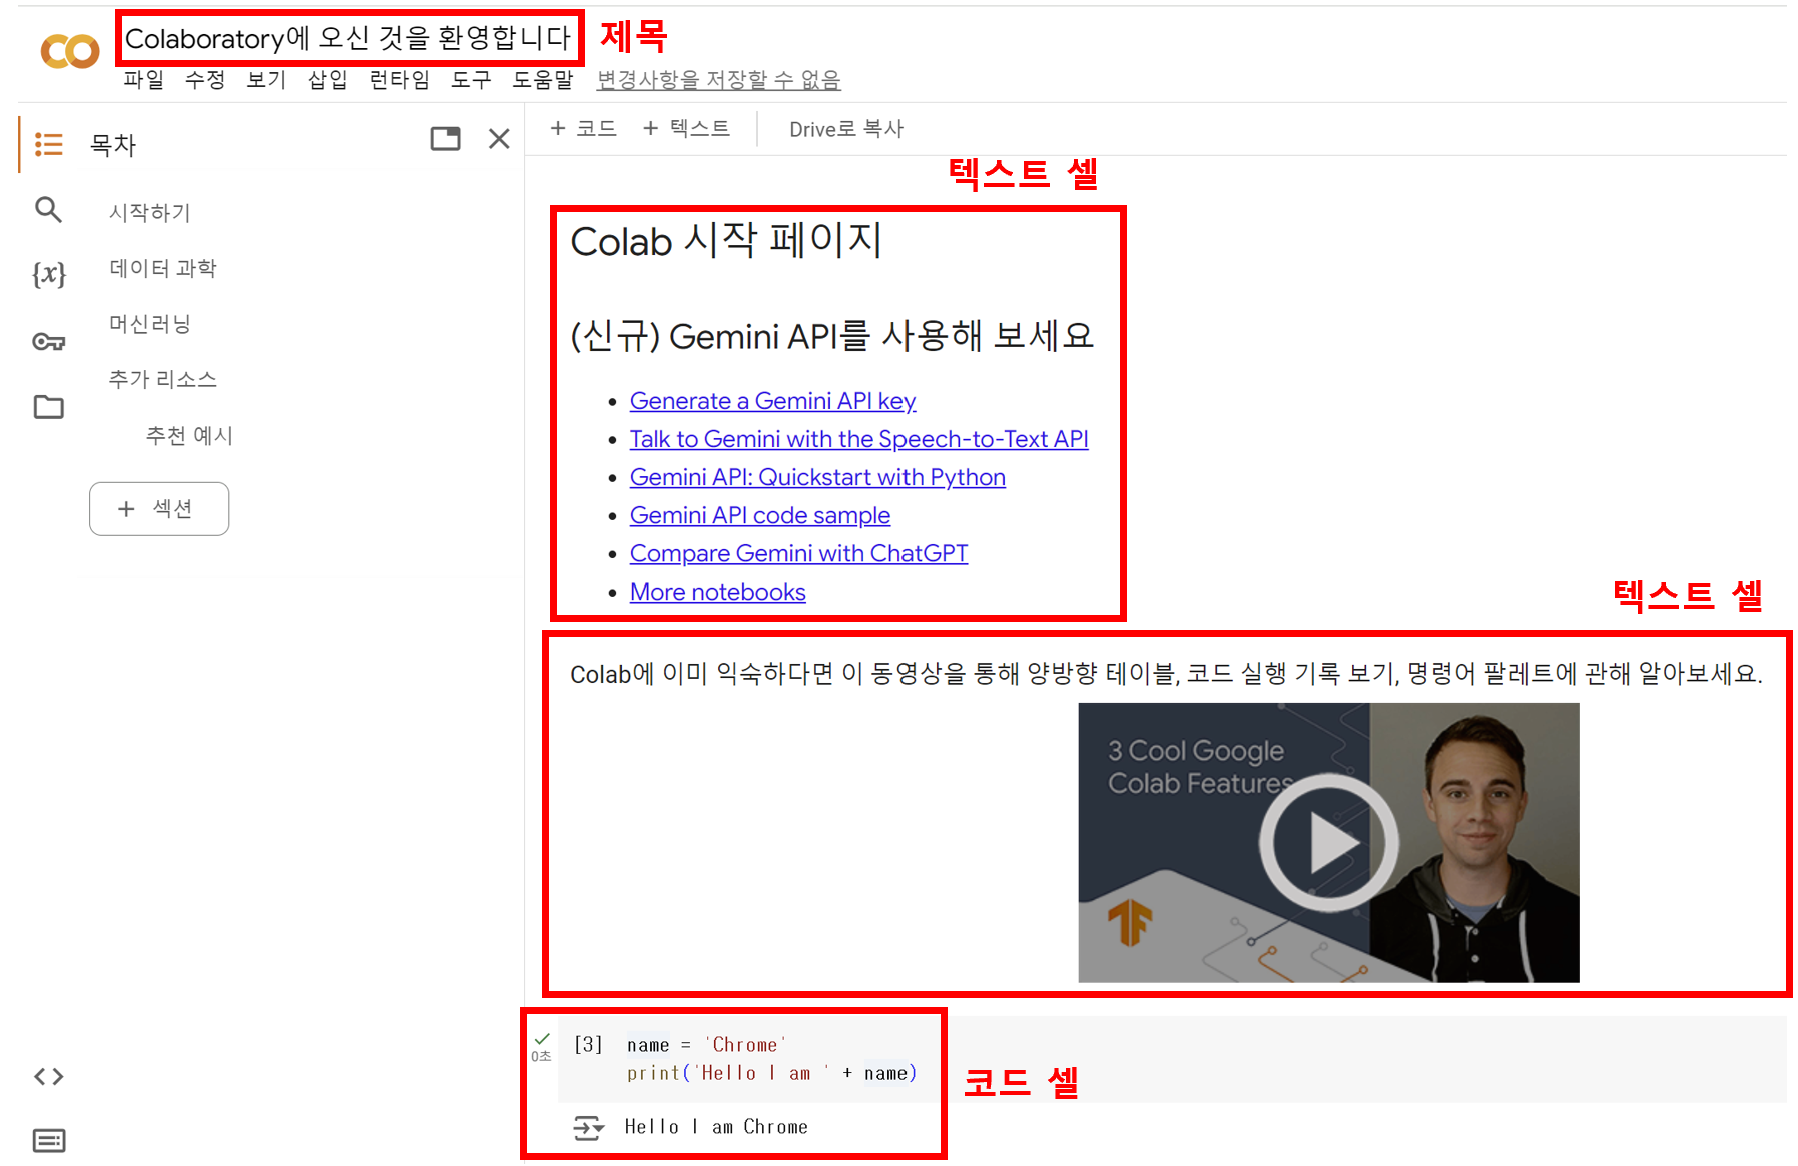Open Generate a Gemini API key link
Screen dimensions: 1798x1166
[x=773, y=401]
